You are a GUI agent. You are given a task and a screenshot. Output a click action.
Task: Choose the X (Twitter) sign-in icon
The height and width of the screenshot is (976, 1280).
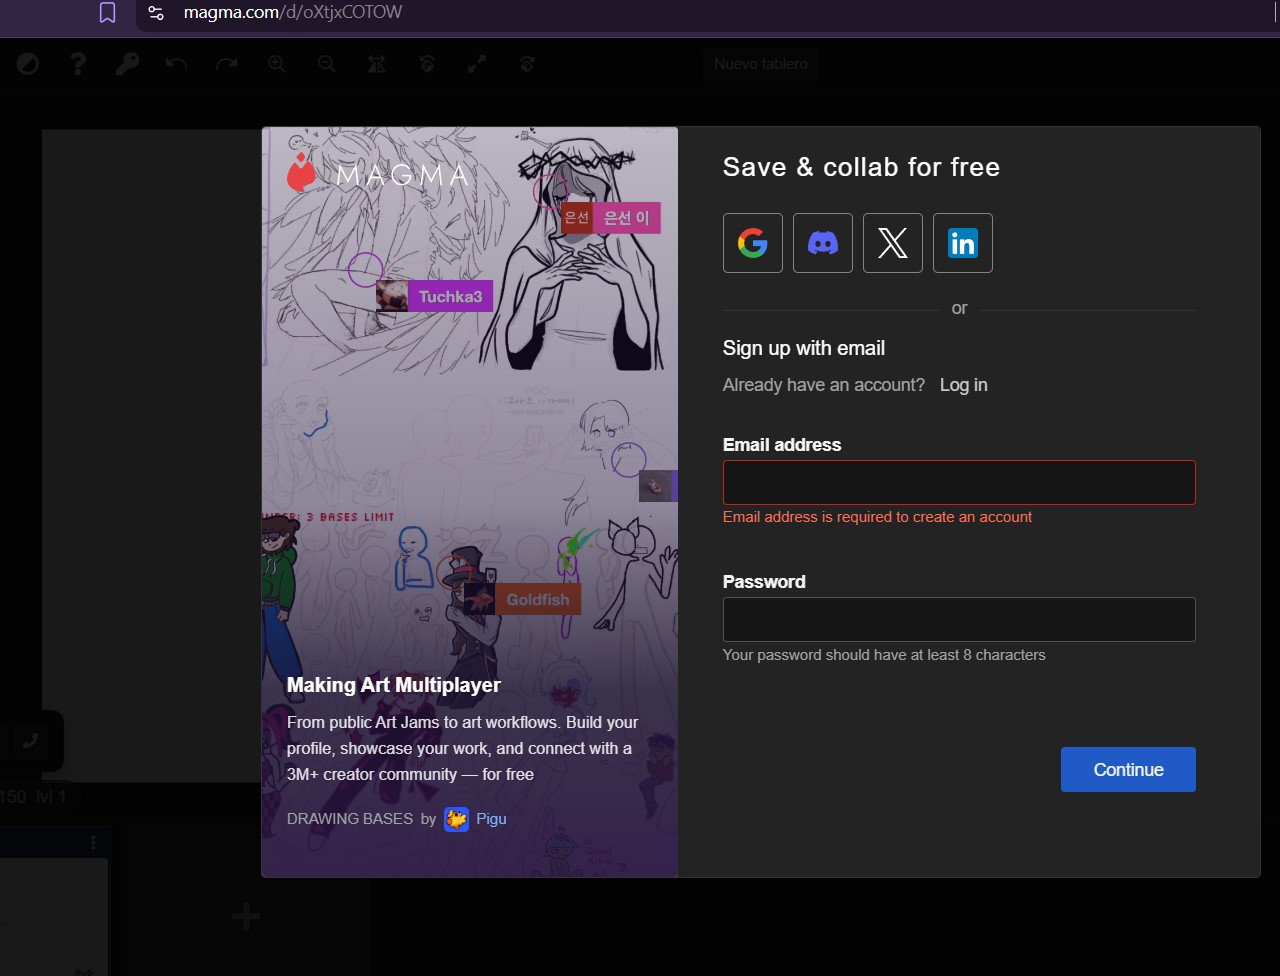point(892,243)
